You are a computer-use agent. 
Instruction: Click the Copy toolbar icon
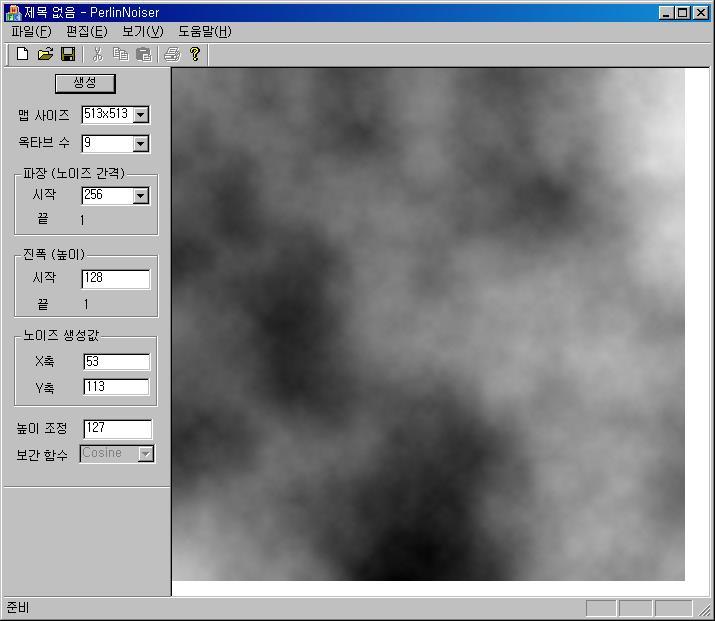121,54
